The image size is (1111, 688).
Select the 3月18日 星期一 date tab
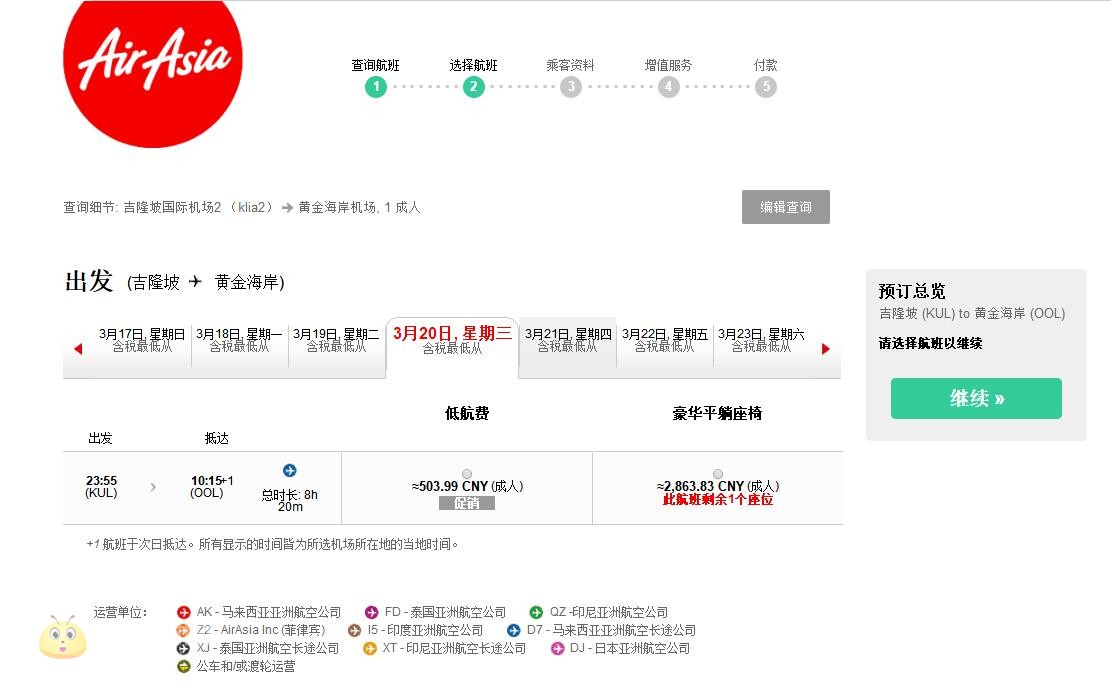(239, 340)
